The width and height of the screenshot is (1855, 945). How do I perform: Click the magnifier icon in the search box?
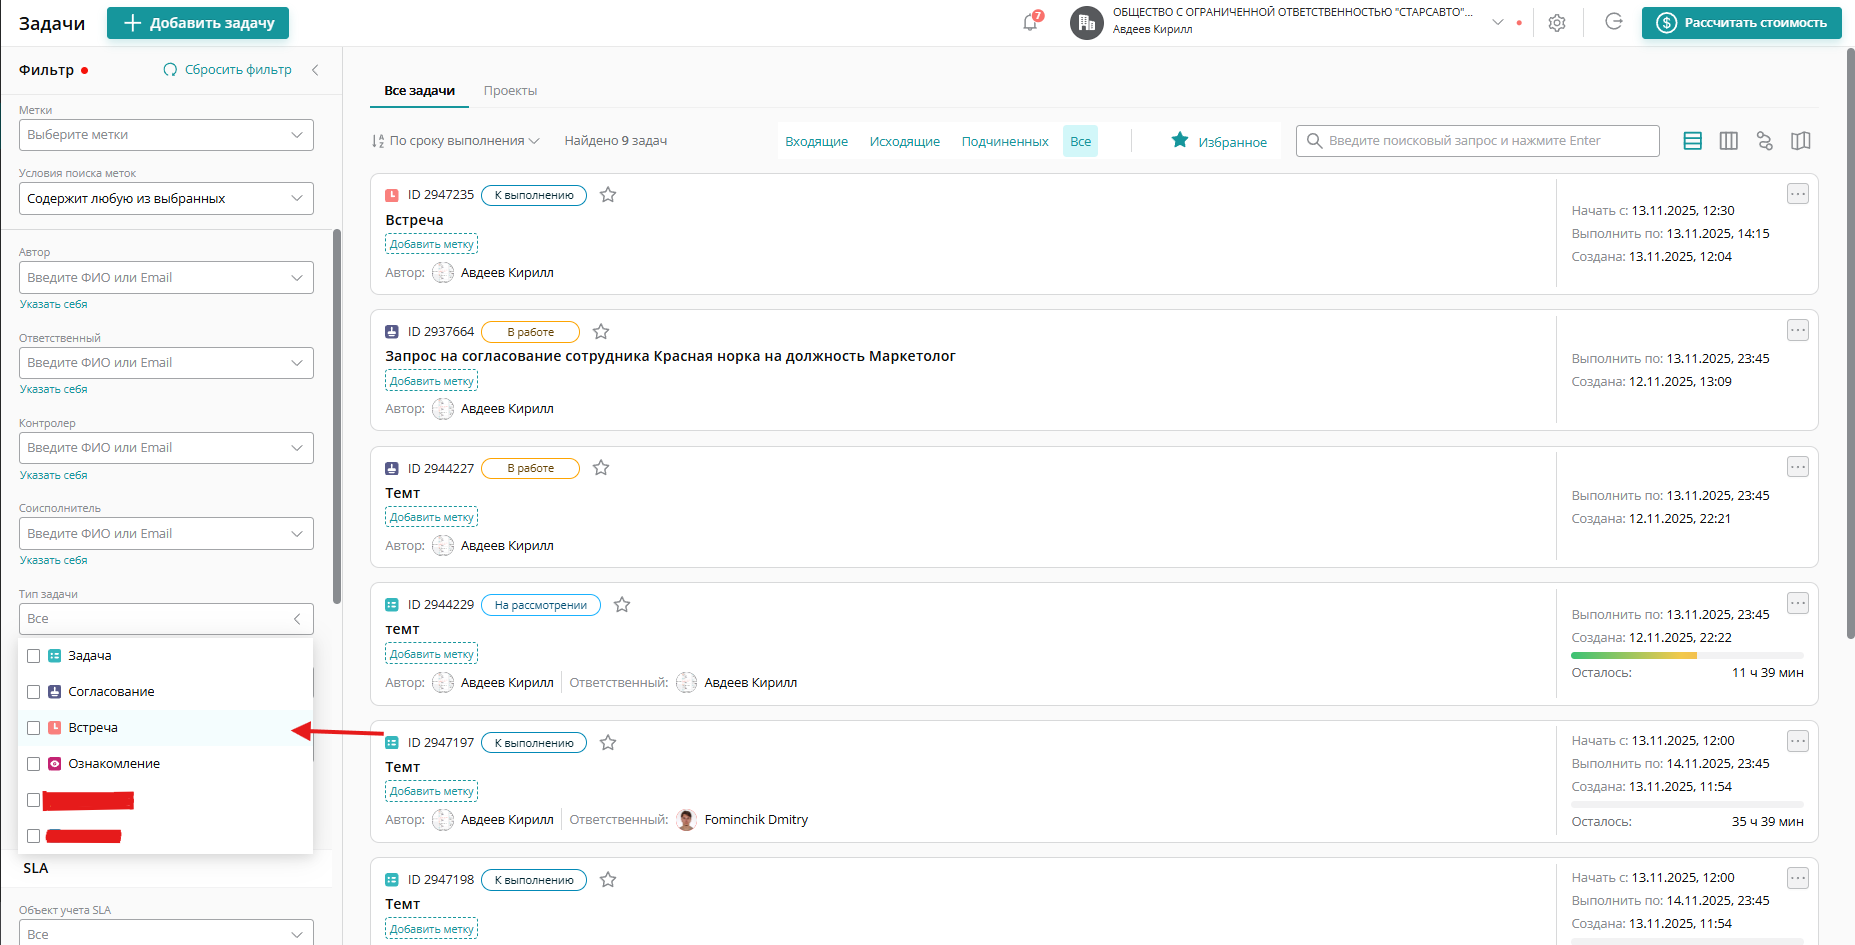[1314, 141]
